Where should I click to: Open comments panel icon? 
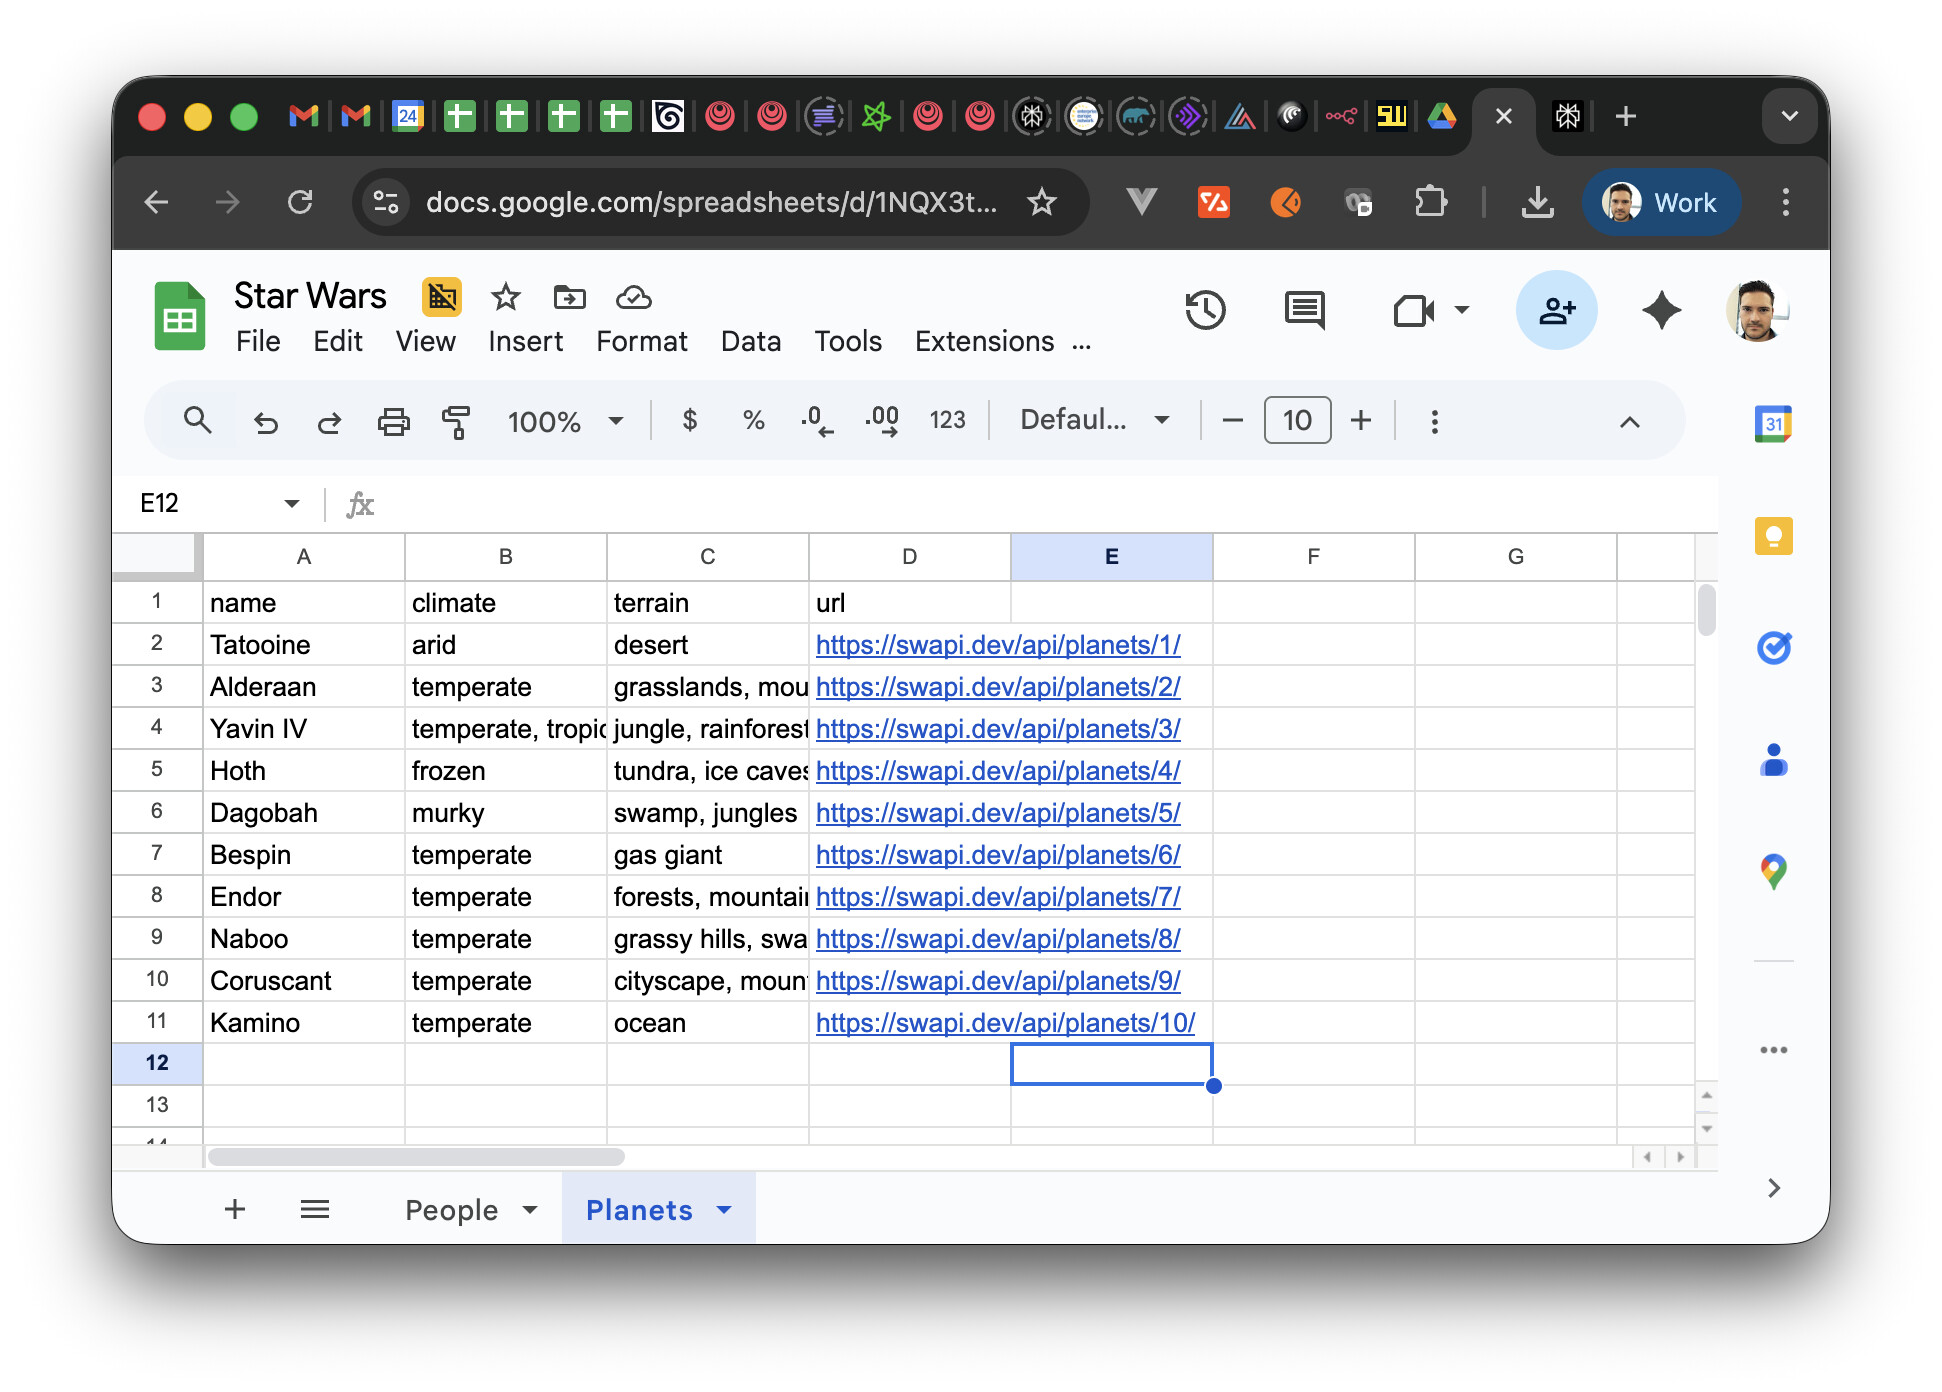point(1304,310)
